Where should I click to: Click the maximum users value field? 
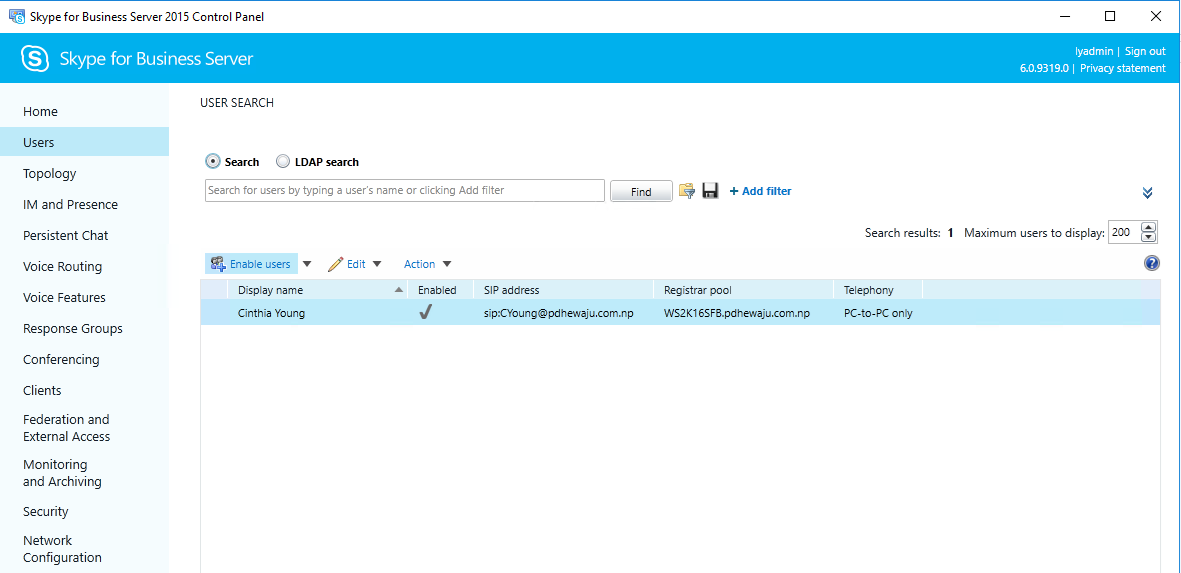pyautogui.click(x=1125, y=233)
